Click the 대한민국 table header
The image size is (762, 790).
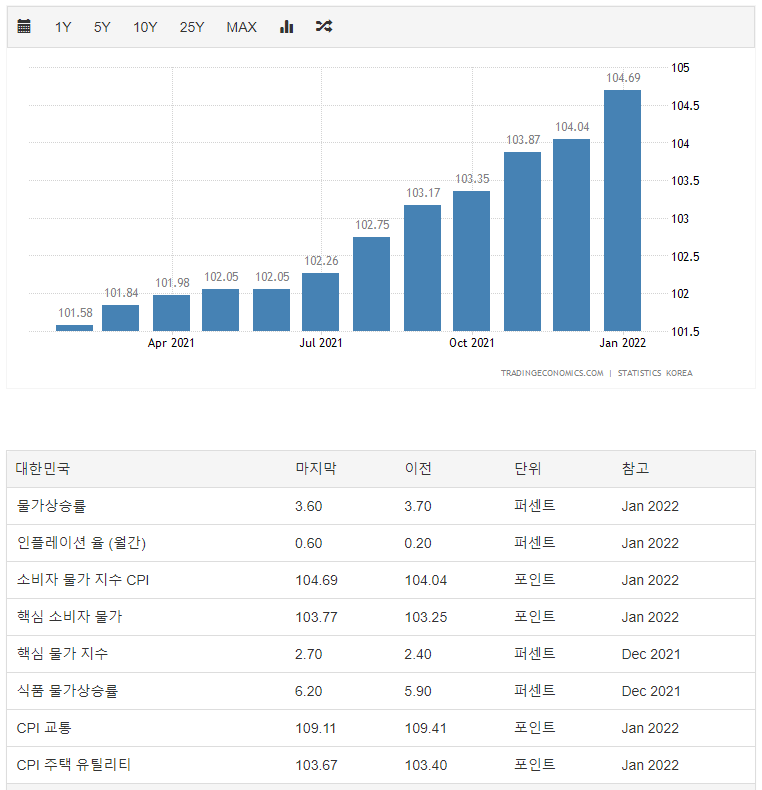click(42, 469)
